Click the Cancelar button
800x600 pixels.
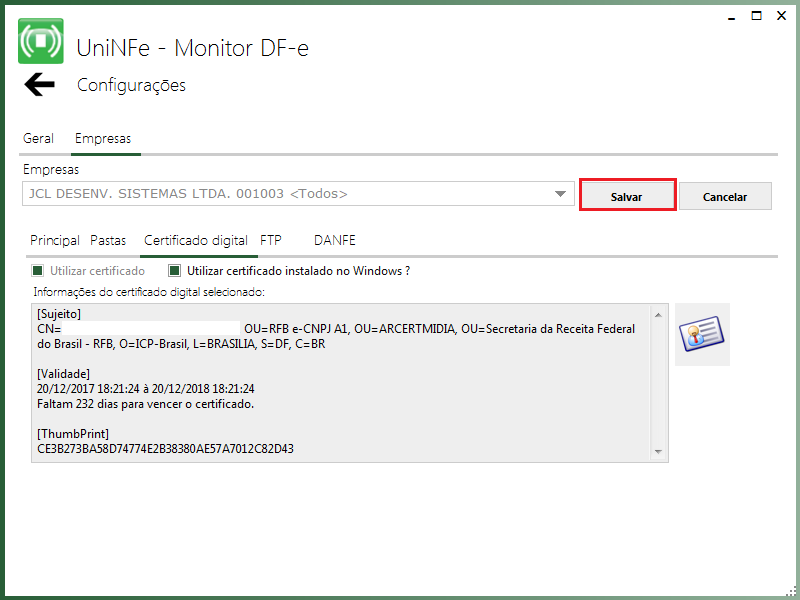coord(725,196)
